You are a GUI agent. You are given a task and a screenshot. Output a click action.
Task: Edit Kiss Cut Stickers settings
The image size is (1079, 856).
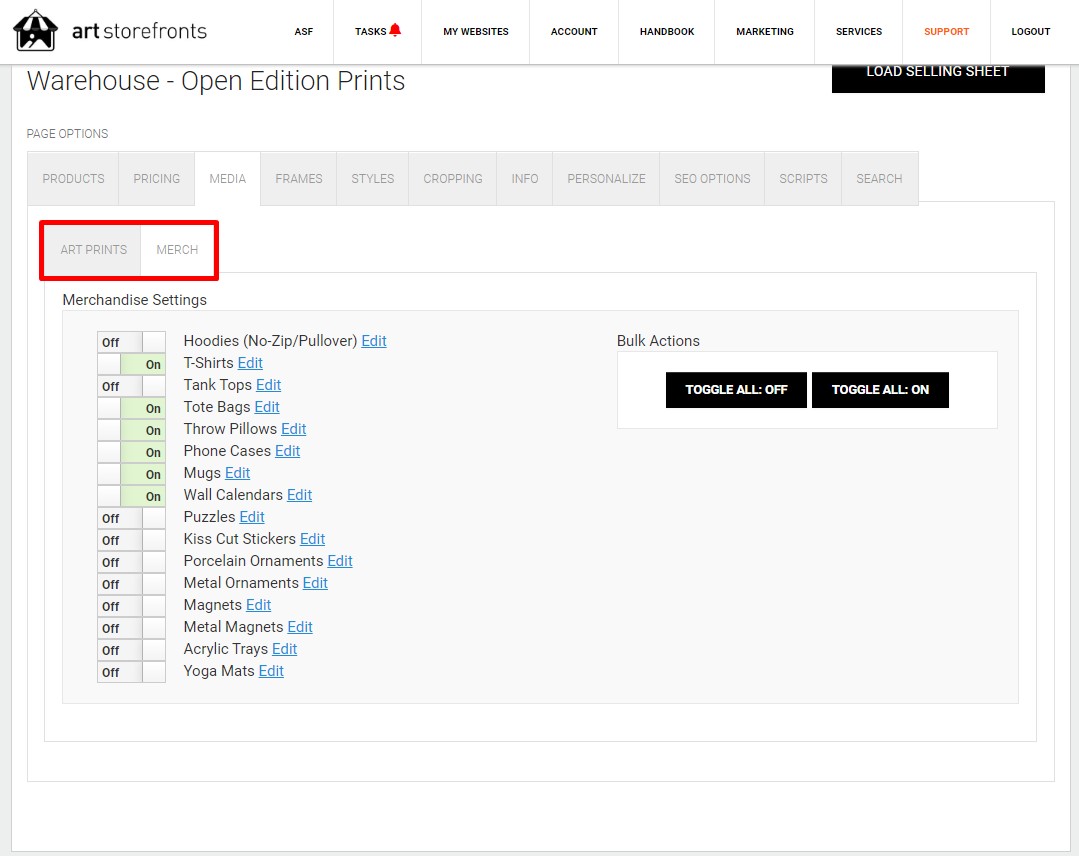click(x=312, y=539)
